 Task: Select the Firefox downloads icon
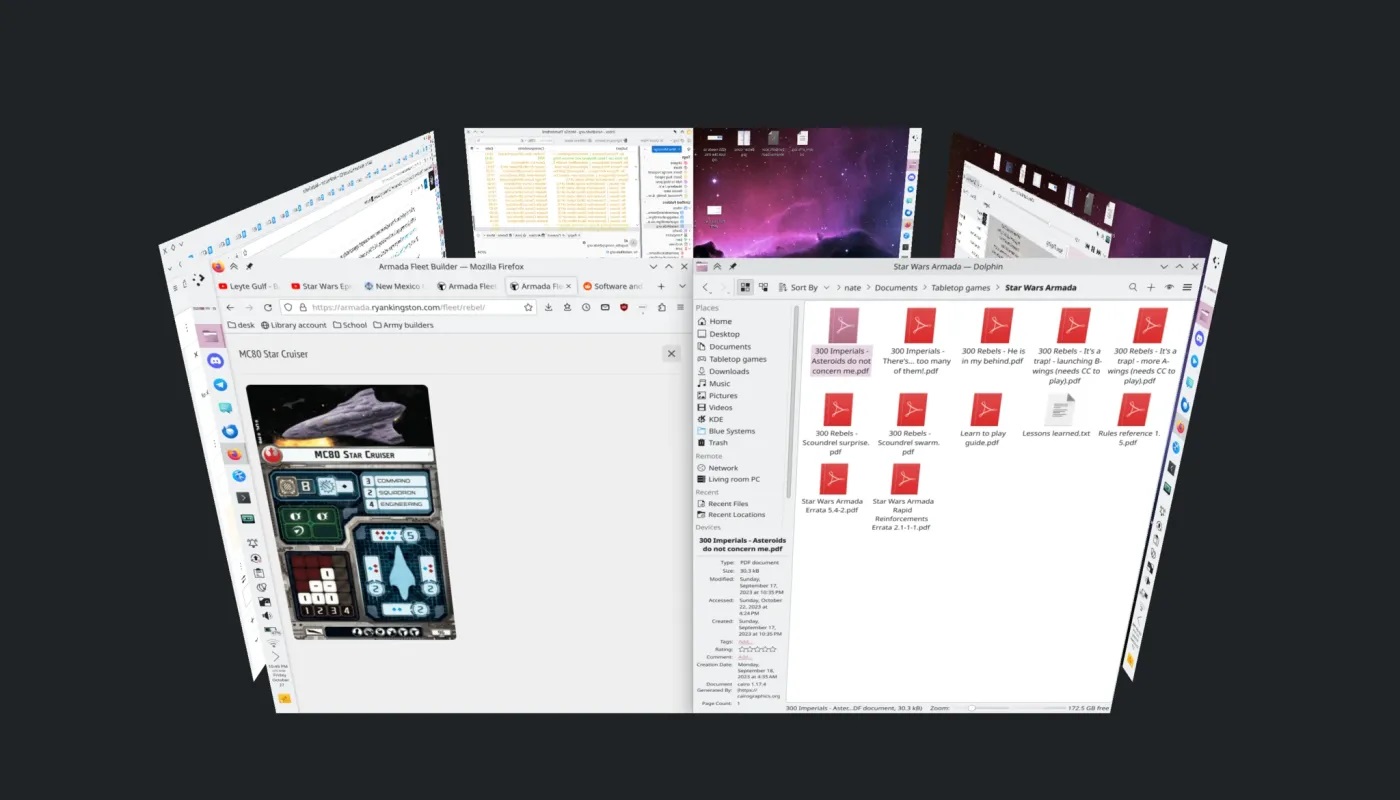click(548, 307)
